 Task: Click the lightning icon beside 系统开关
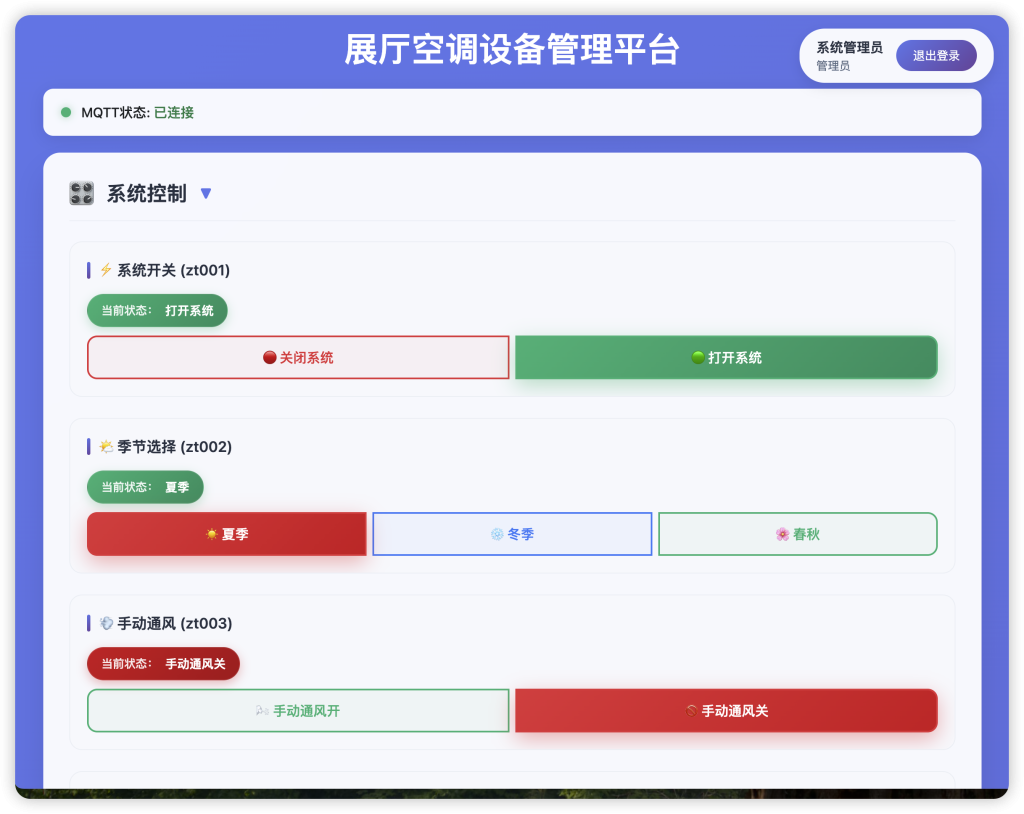click(106, 270)
